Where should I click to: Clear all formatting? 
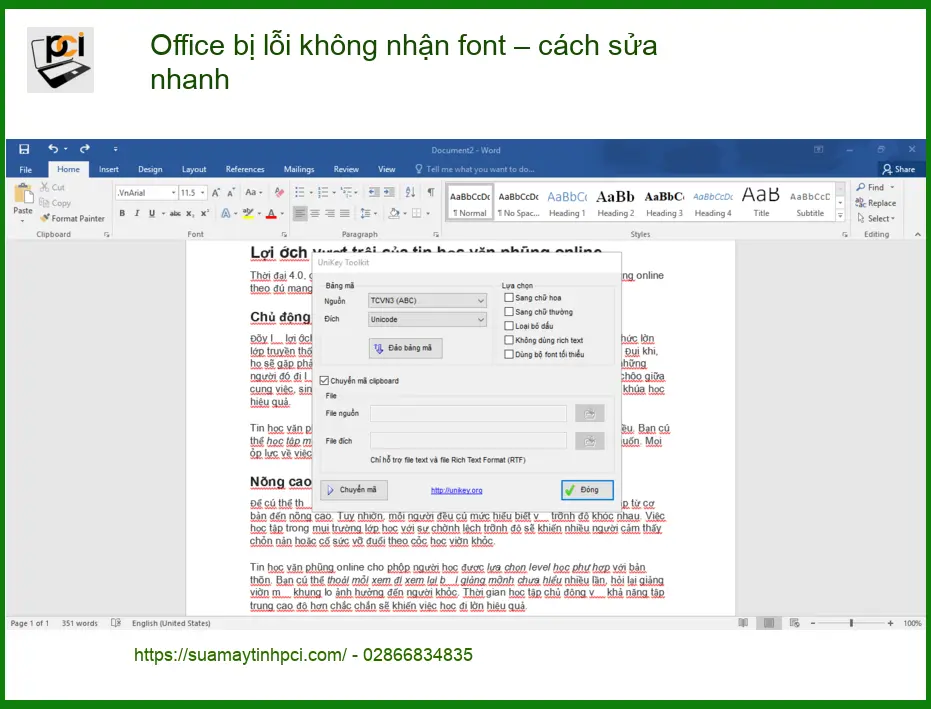pyautogui.click(x=279, y=192)
